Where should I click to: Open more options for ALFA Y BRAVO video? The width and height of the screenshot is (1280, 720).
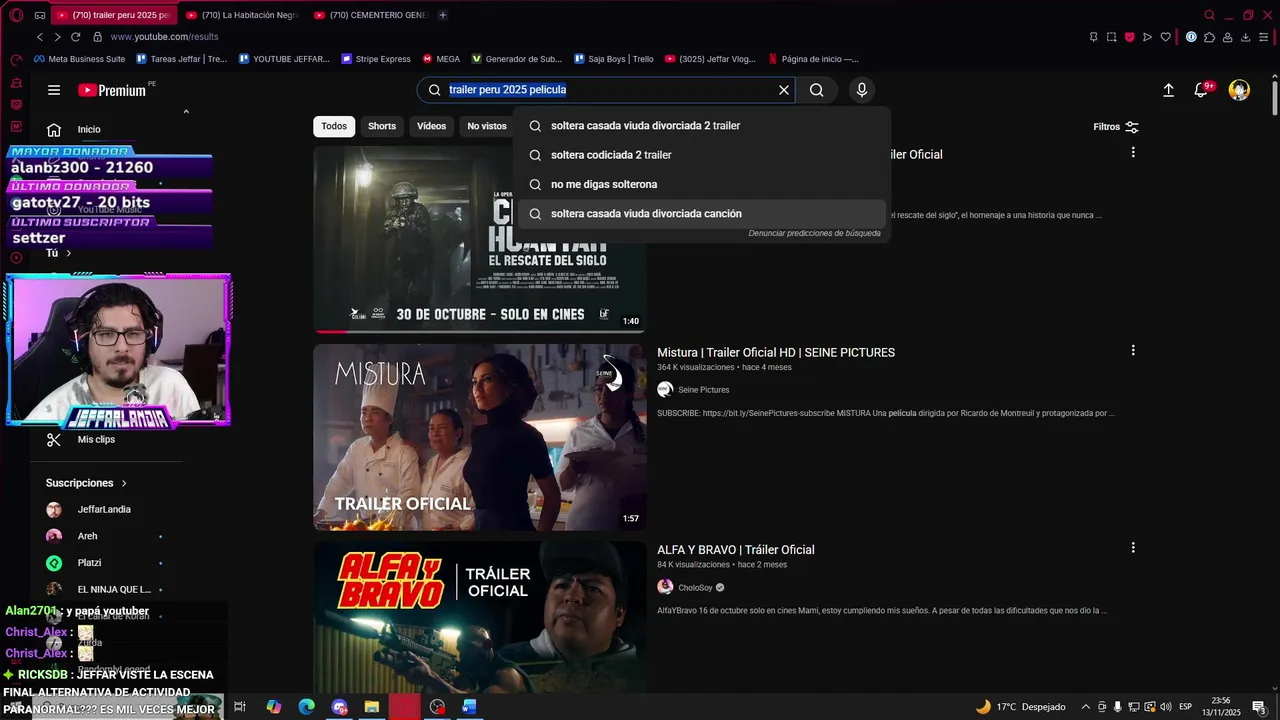pyautogui.click(x=1133, y=548)
